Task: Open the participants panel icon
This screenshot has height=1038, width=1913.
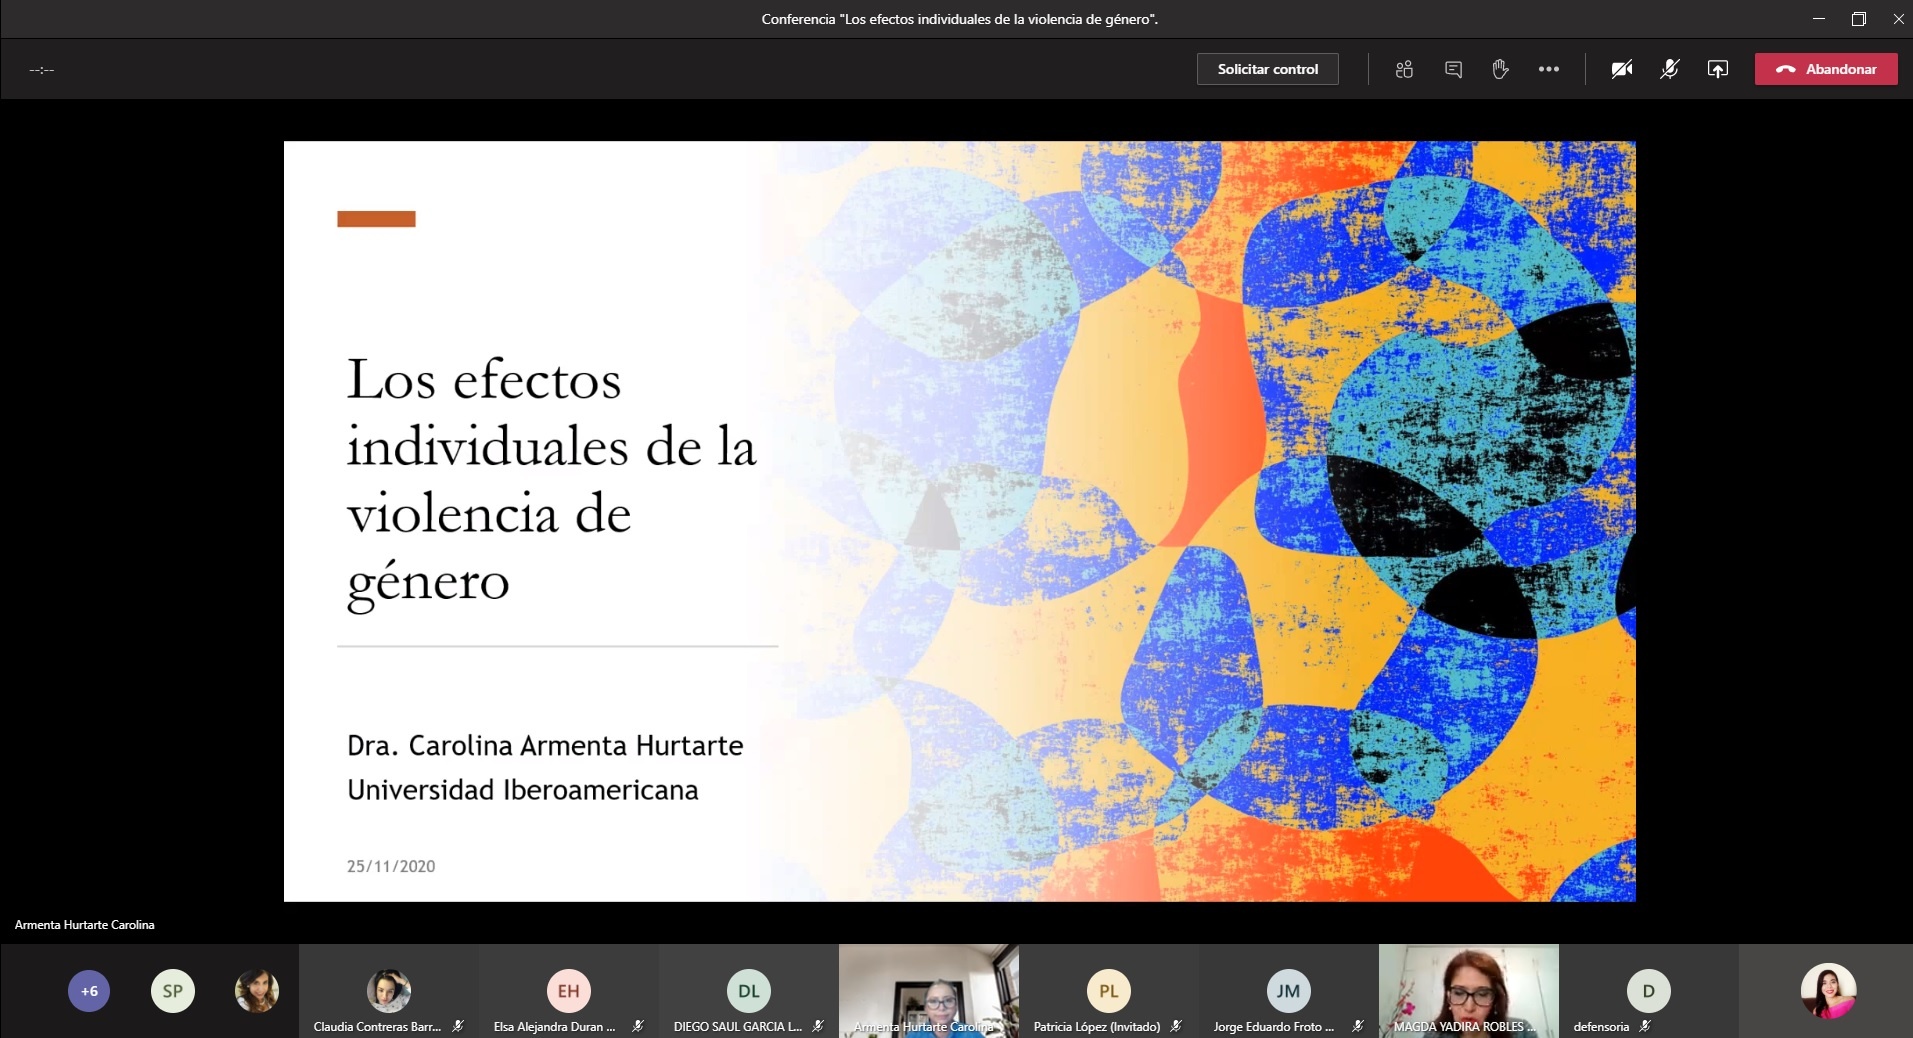Action: click(x=1404, y=69)
